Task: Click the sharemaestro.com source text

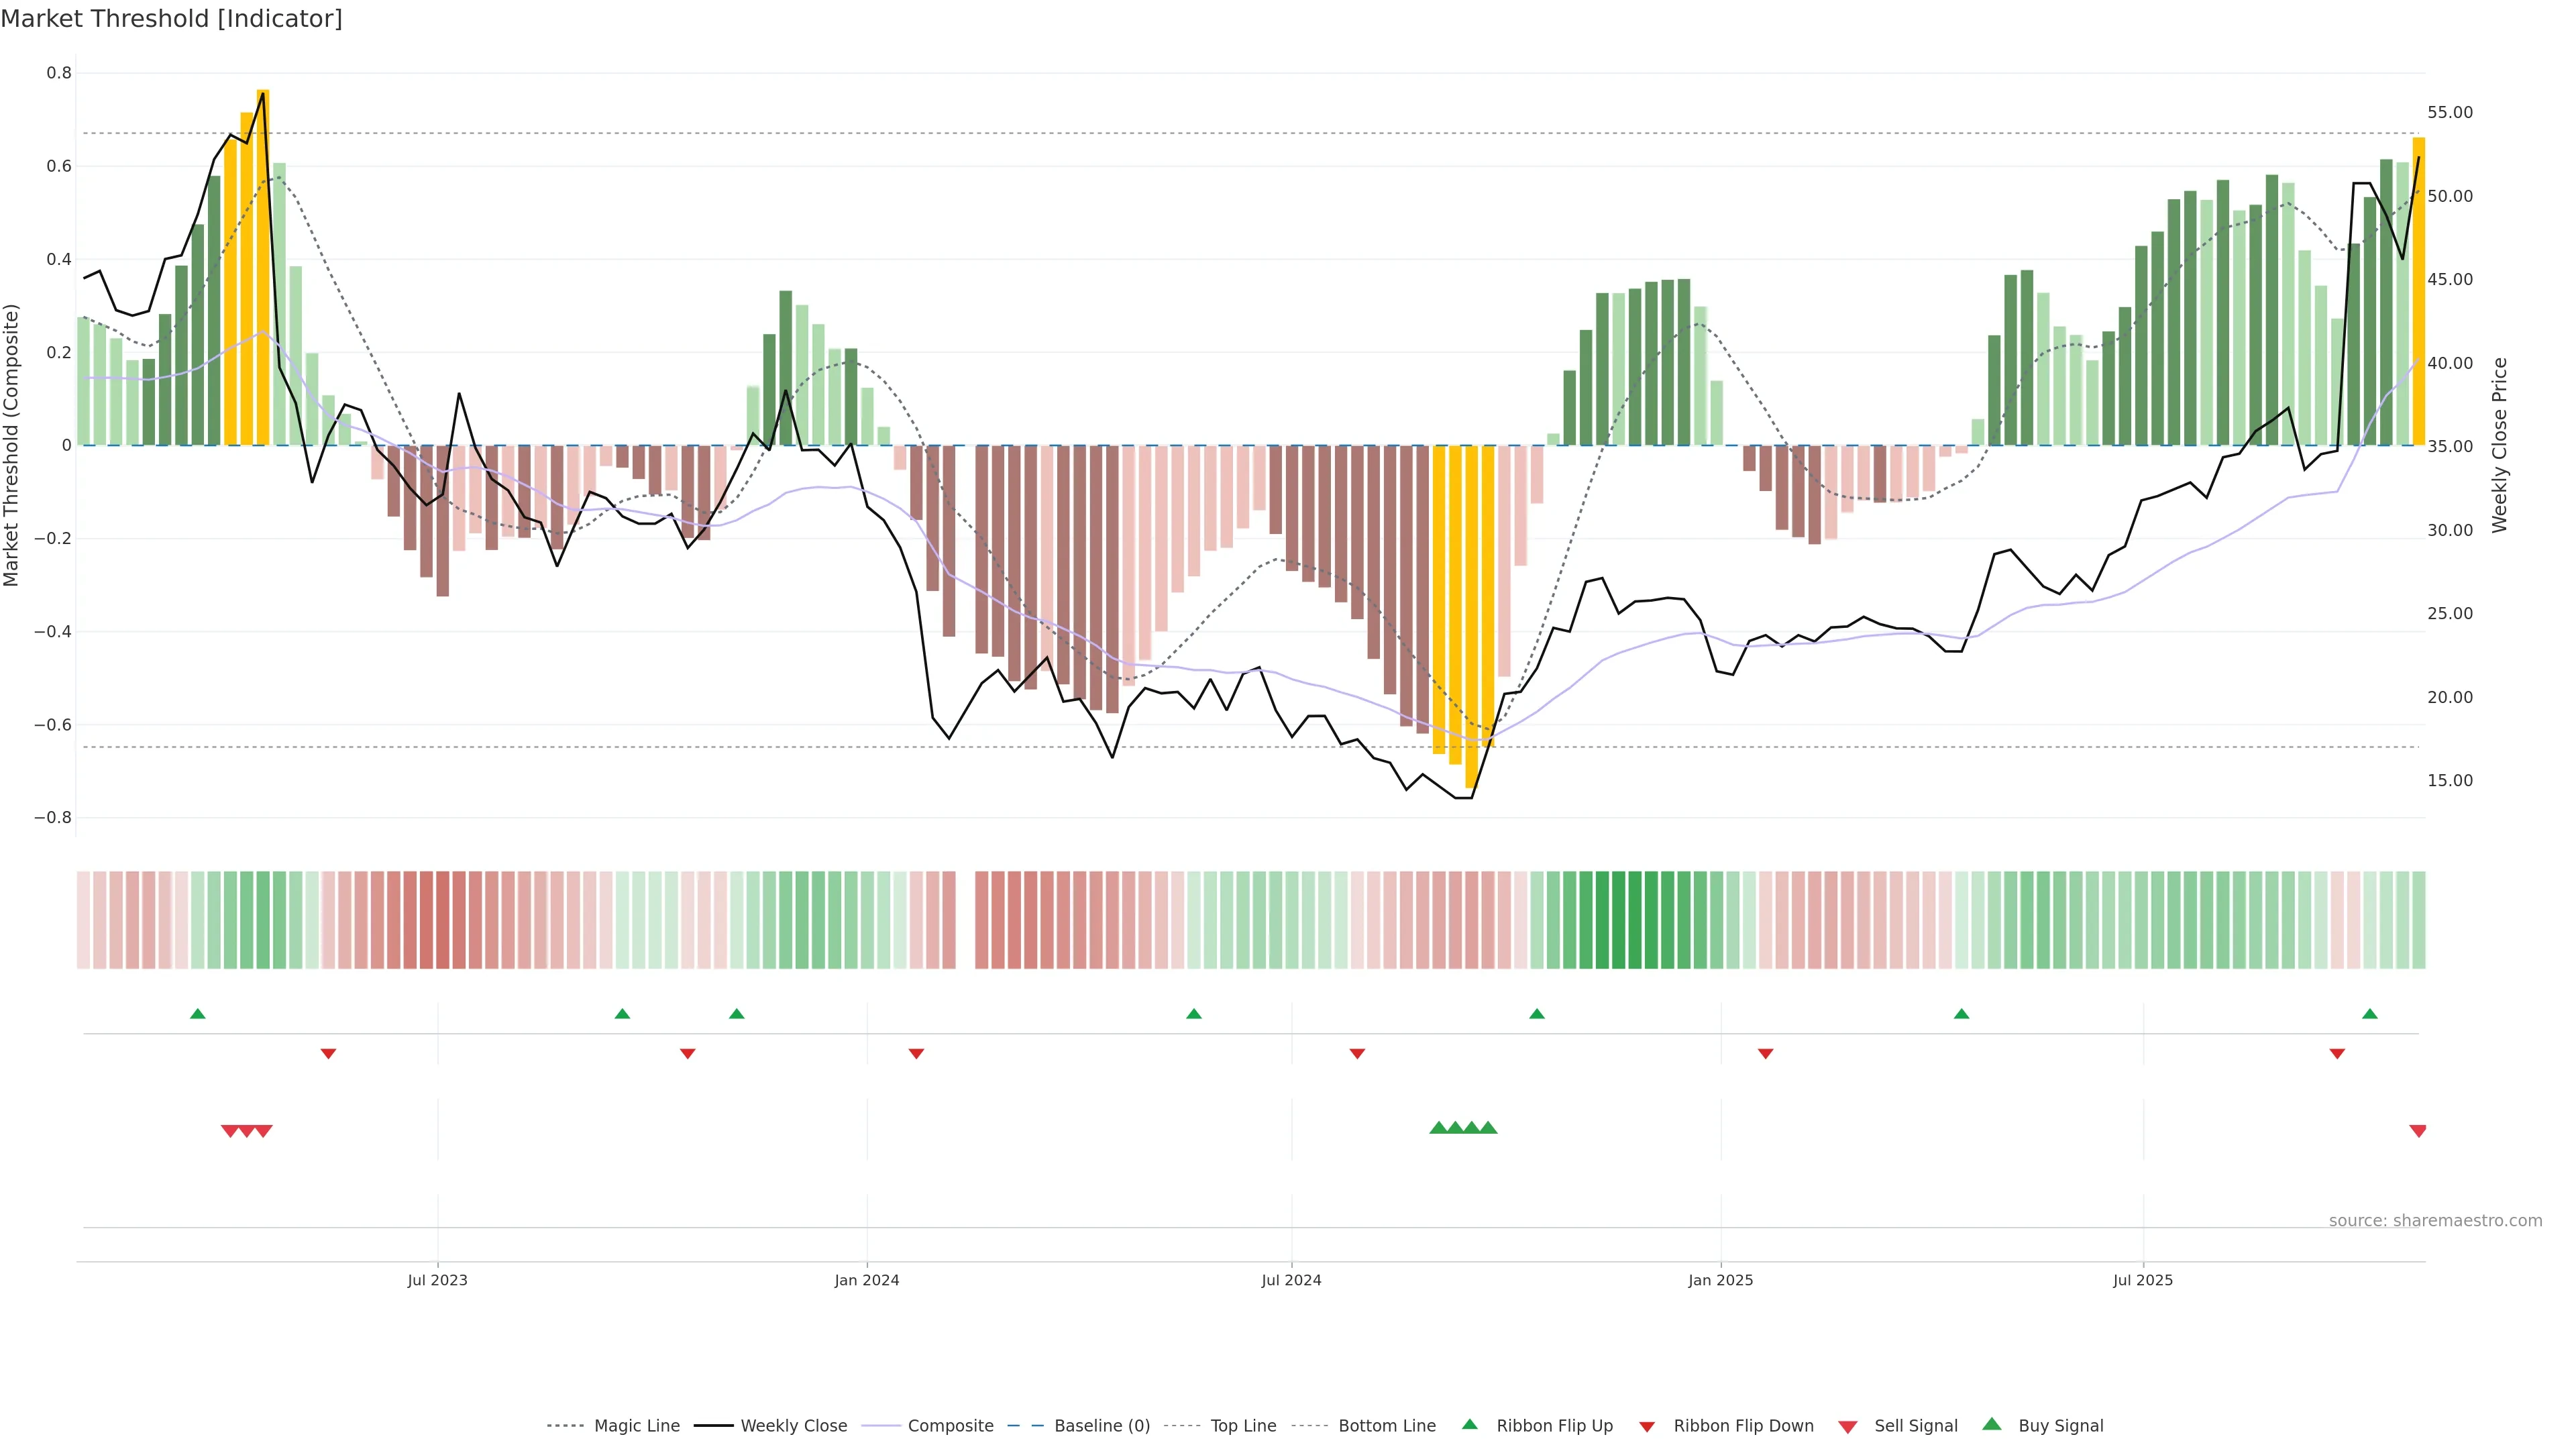Action: 2435,1221
